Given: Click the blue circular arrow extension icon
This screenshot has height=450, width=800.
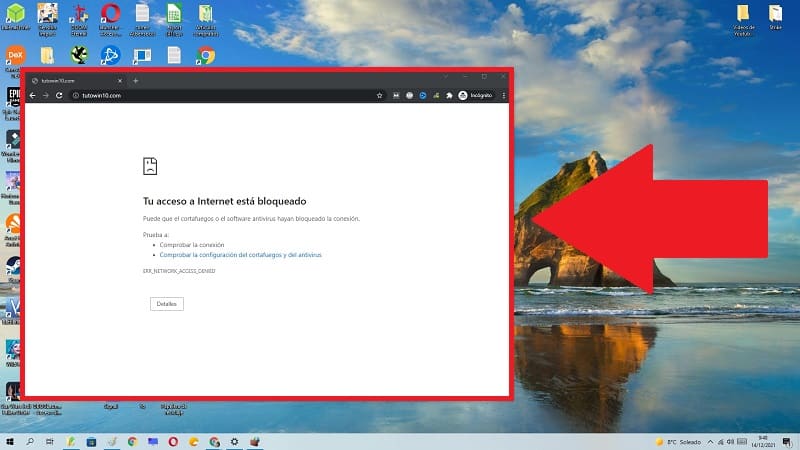Looking at the screenshot, I should pos(423,95).
